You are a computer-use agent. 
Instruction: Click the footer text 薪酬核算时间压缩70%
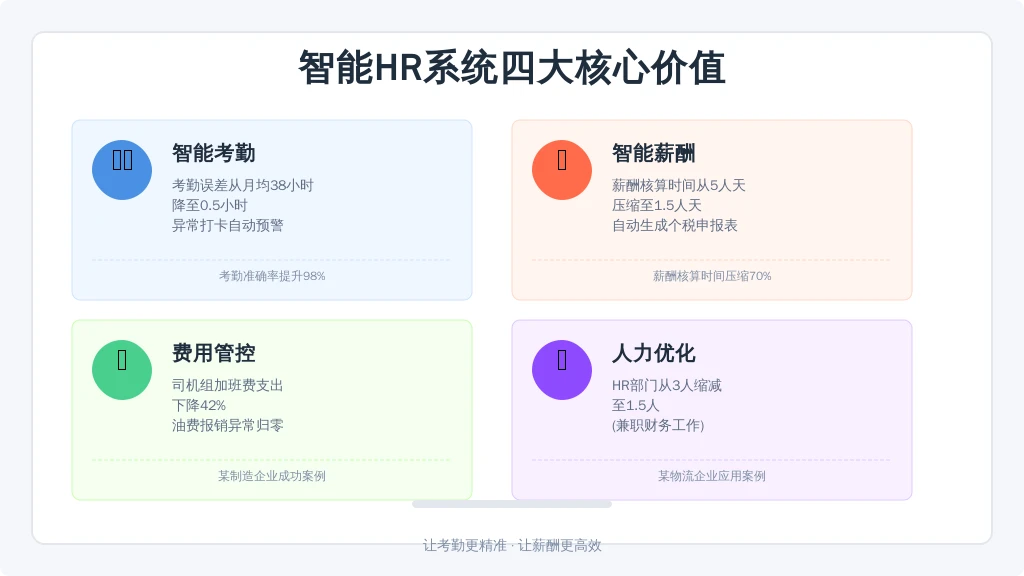click(712, 276)
